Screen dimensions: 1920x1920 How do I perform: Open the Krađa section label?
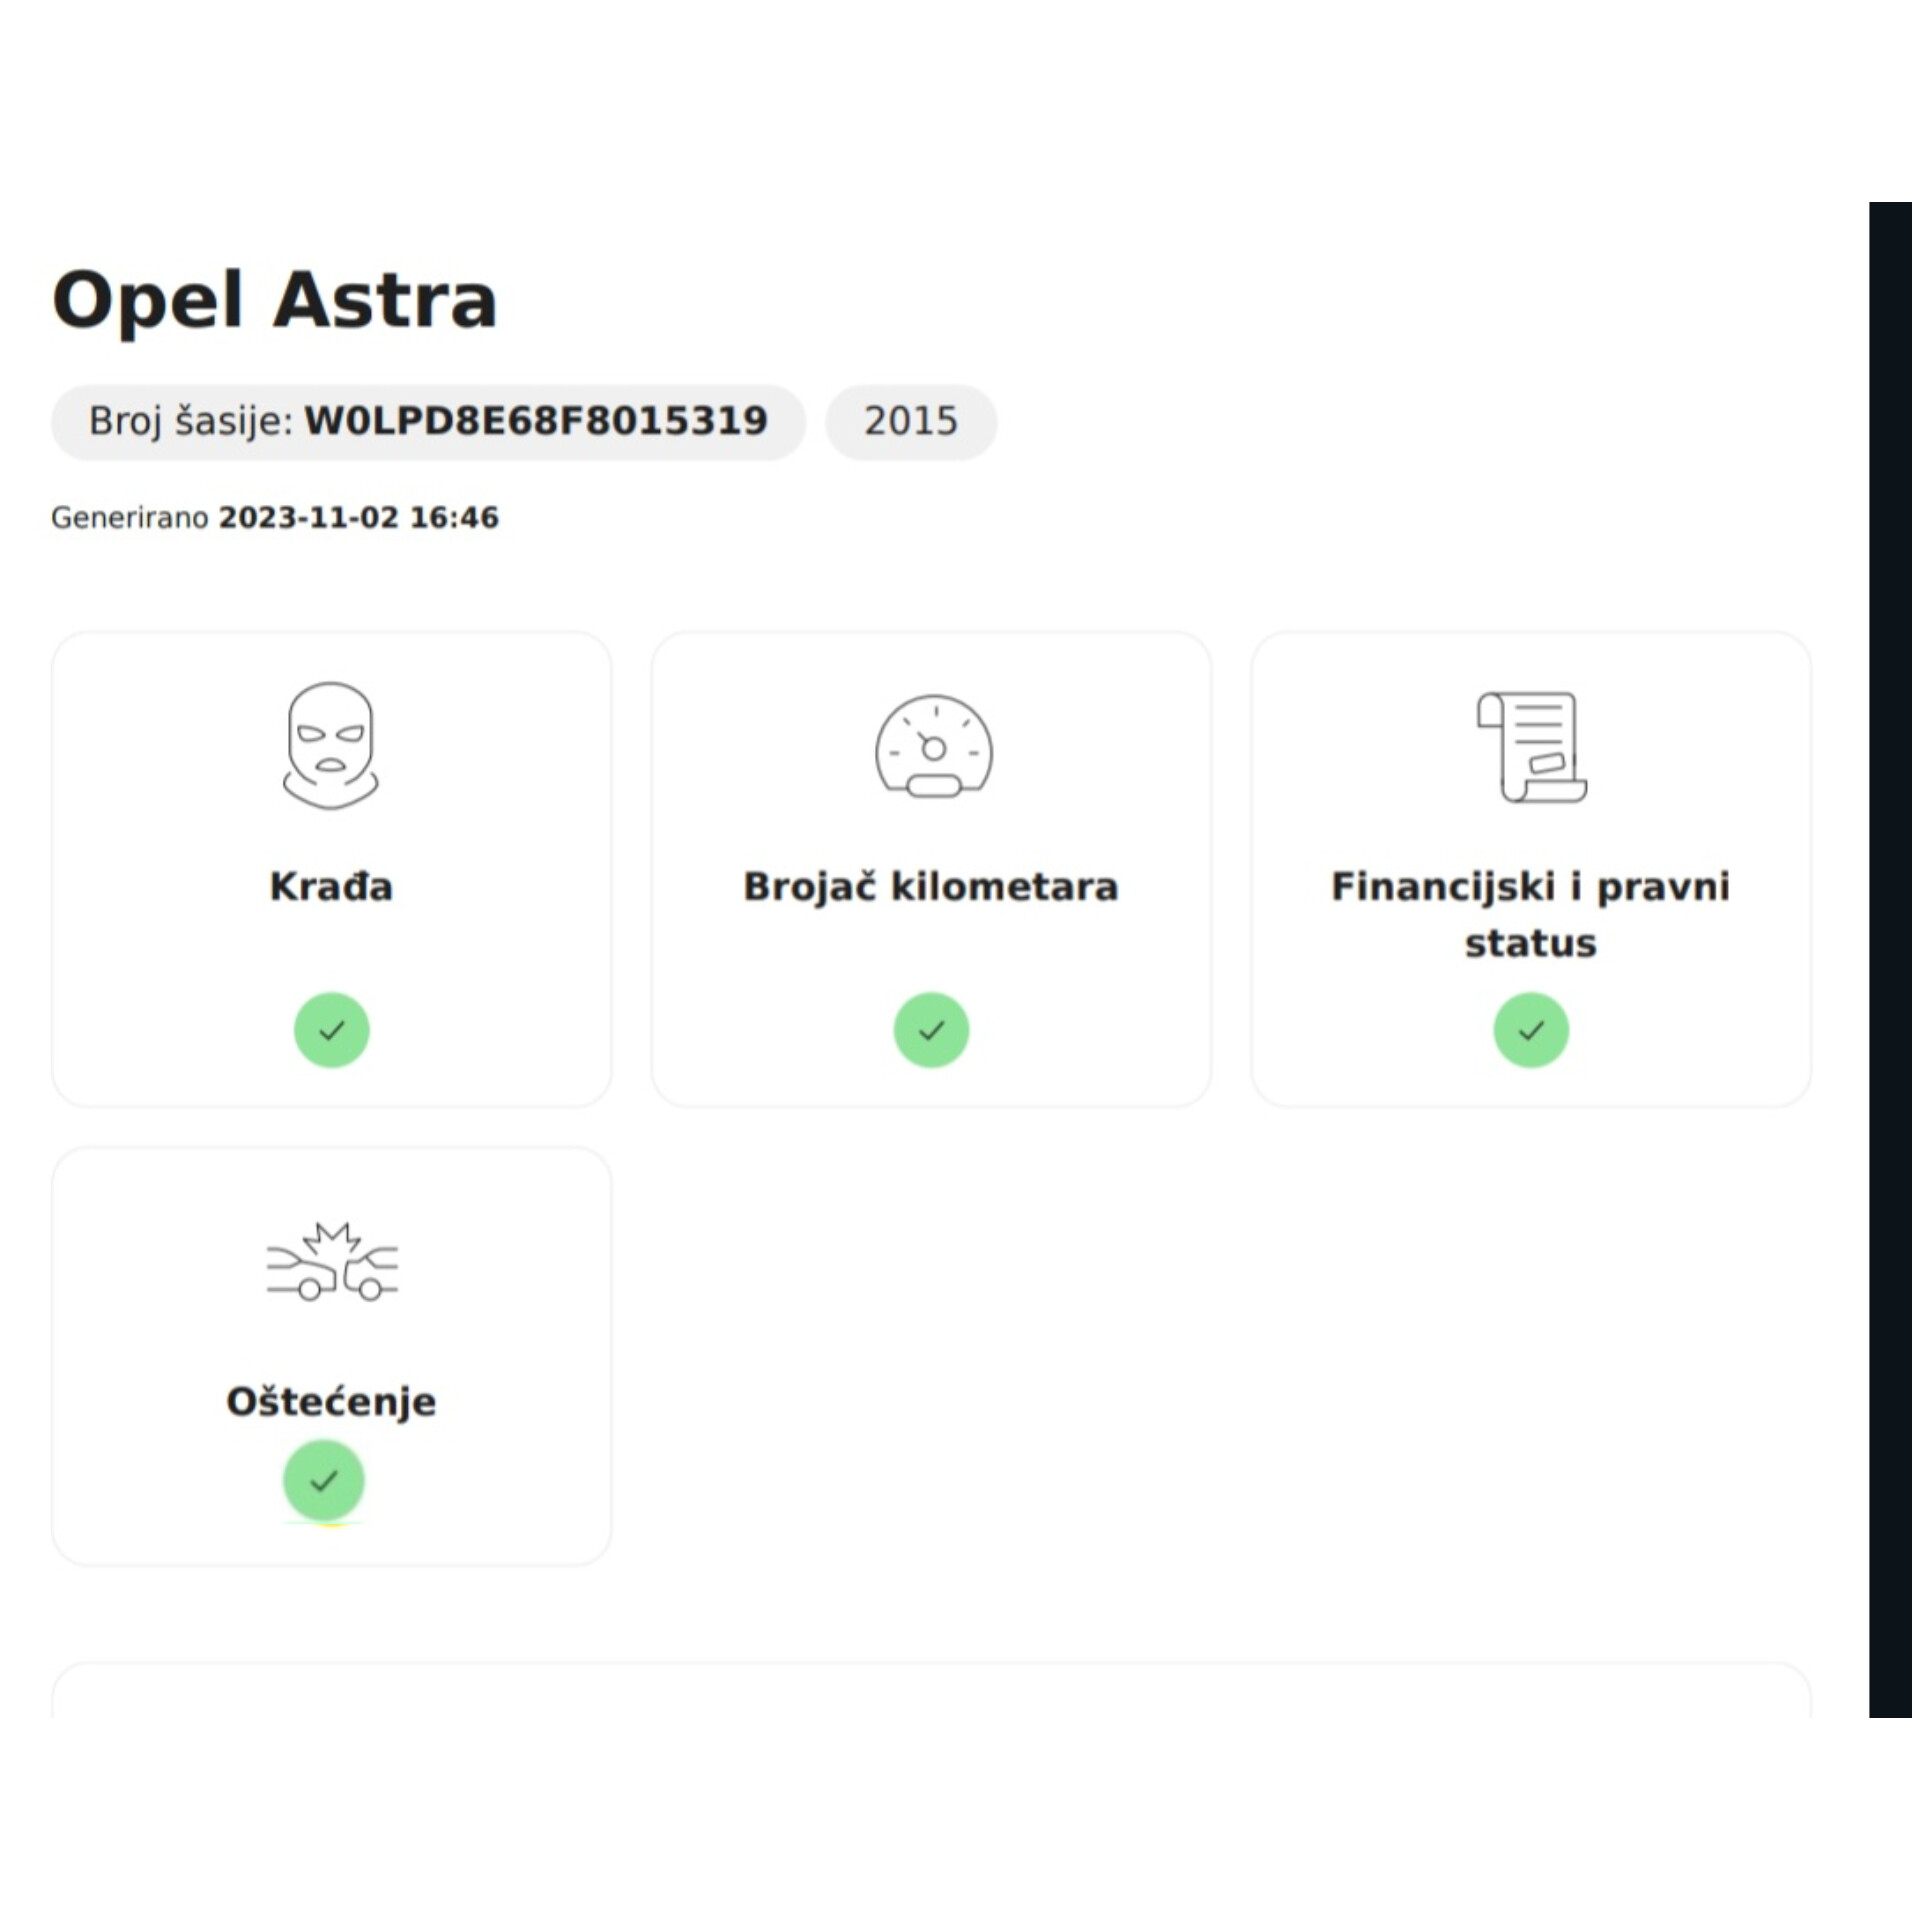pyautogui.click(x=331, y=887)
